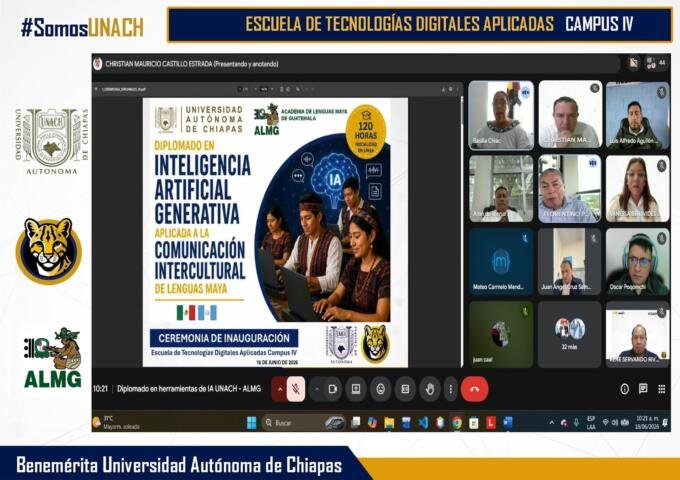This screenshot has width=680, height=480.
Task: Open the battery status tray icon
Action: (x=625, y=423)
